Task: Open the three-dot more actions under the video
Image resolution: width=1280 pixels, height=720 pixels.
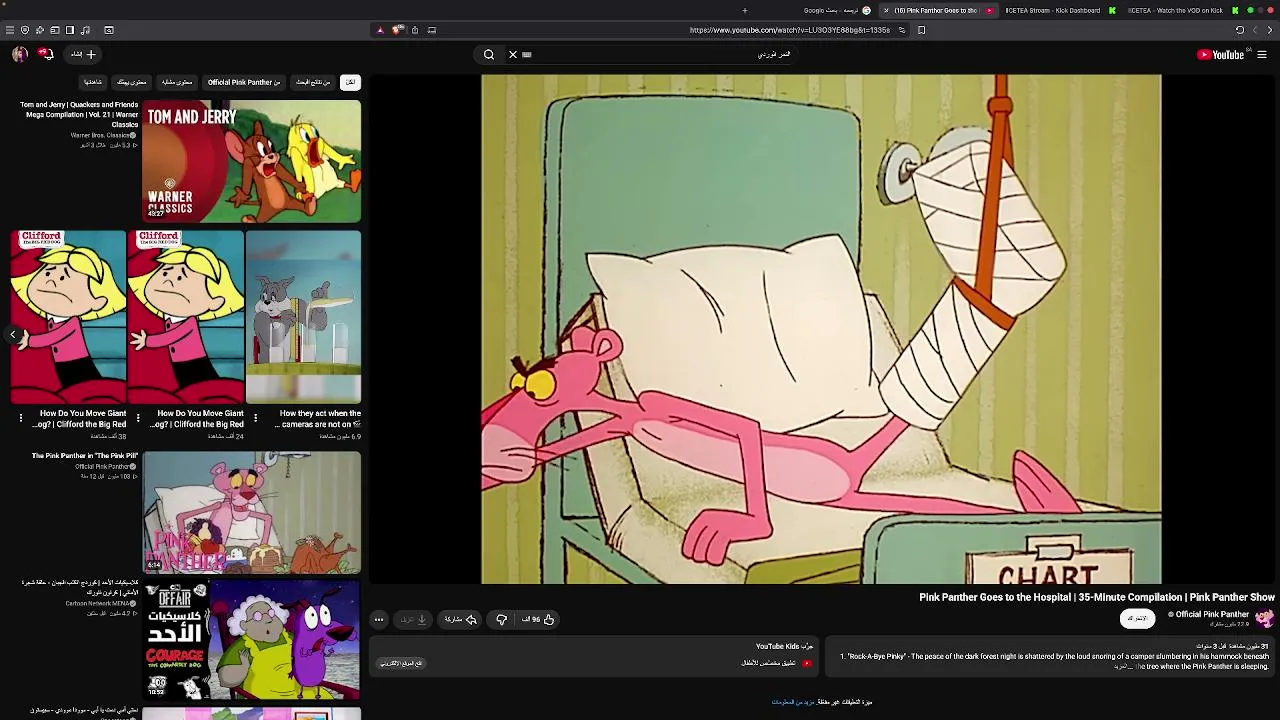Action: pos(379,619)
